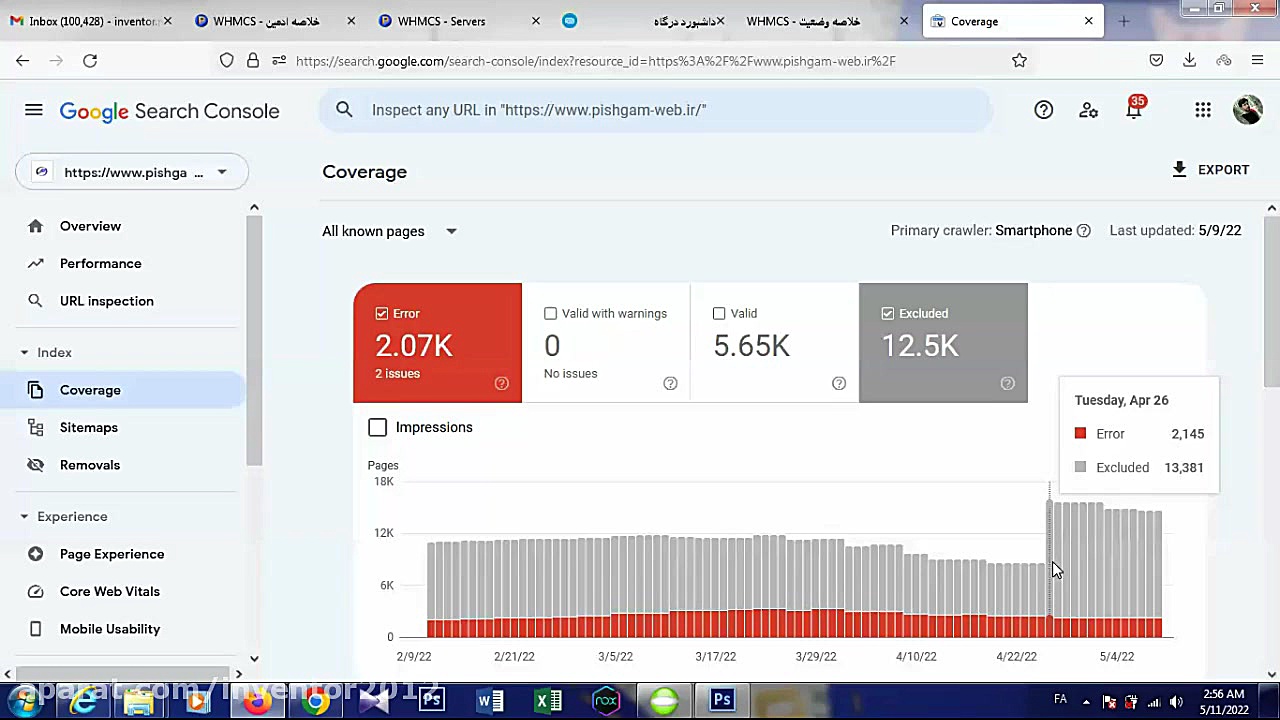
Task: Open the Firefox application menu
Action: [1257, 61]
